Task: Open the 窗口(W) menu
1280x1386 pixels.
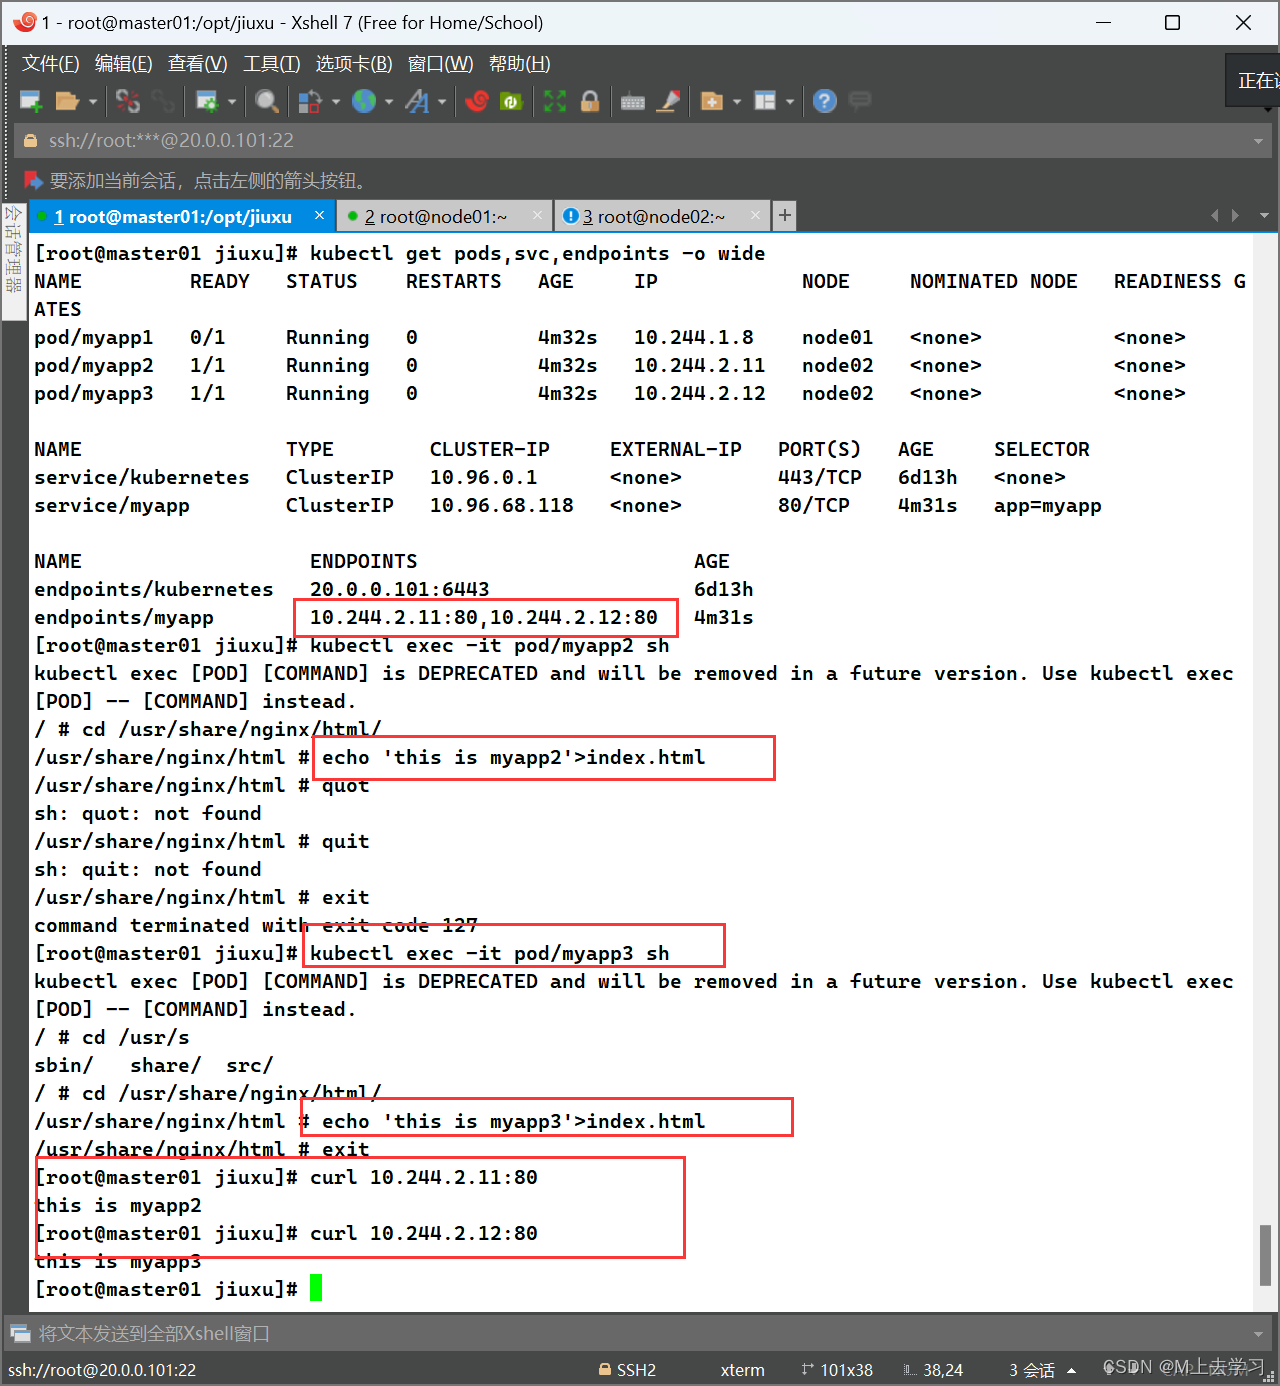Action: [x=441, y=64]
